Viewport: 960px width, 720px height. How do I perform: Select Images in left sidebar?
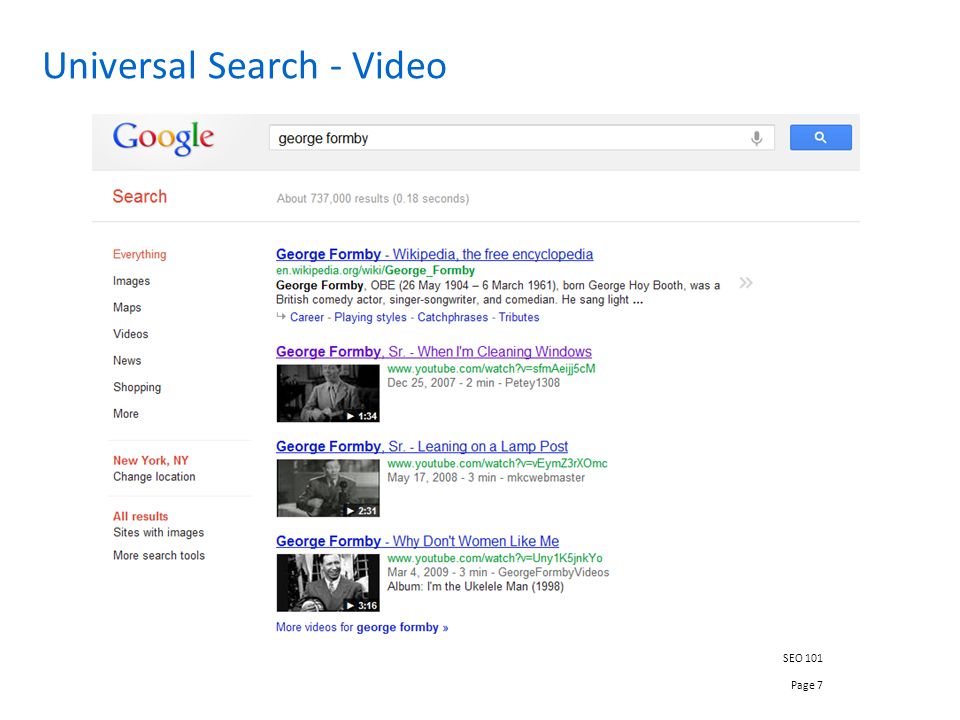pos(131,281)
